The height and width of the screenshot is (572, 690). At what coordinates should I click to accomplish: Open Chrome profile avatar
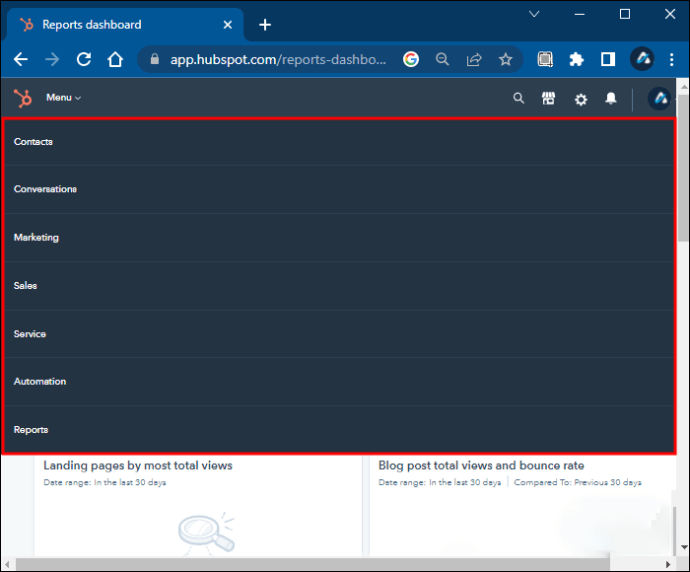coord(642,59)
